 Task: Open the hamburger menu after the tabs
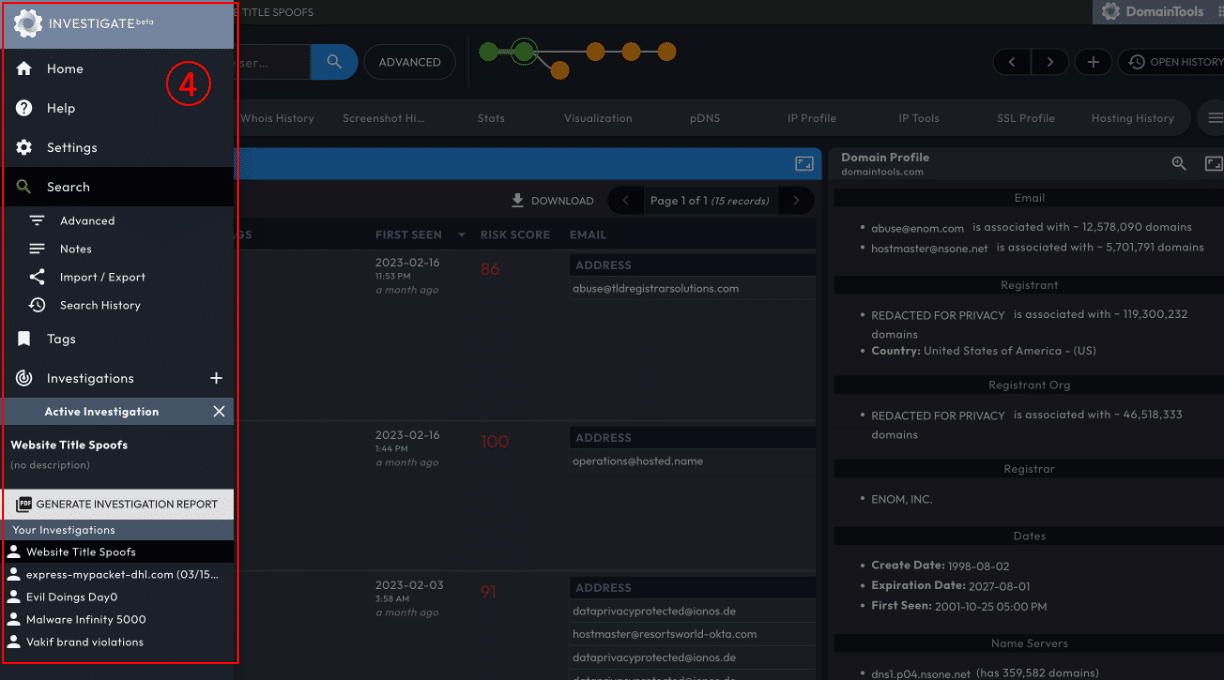[x=1214, y=118]
